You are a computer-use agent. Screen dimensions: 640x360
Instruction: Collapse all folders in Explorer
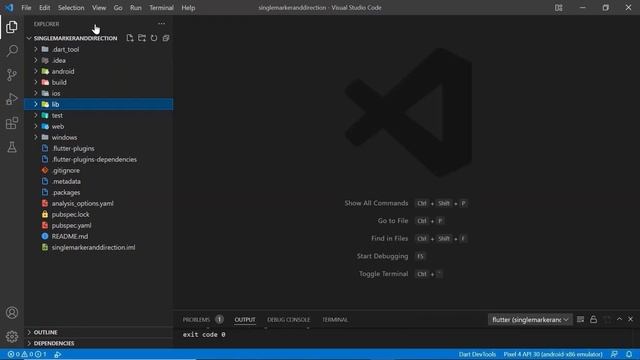[166, 38]
